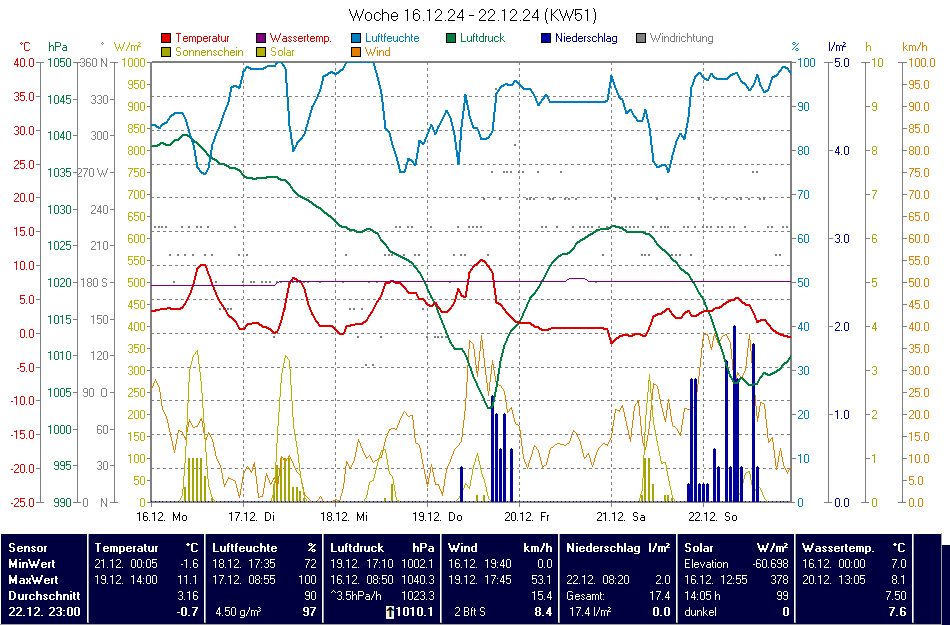Click the Solar column header in table
The width and height of the screenshot is (950, 625).
[x=699, y=547]
